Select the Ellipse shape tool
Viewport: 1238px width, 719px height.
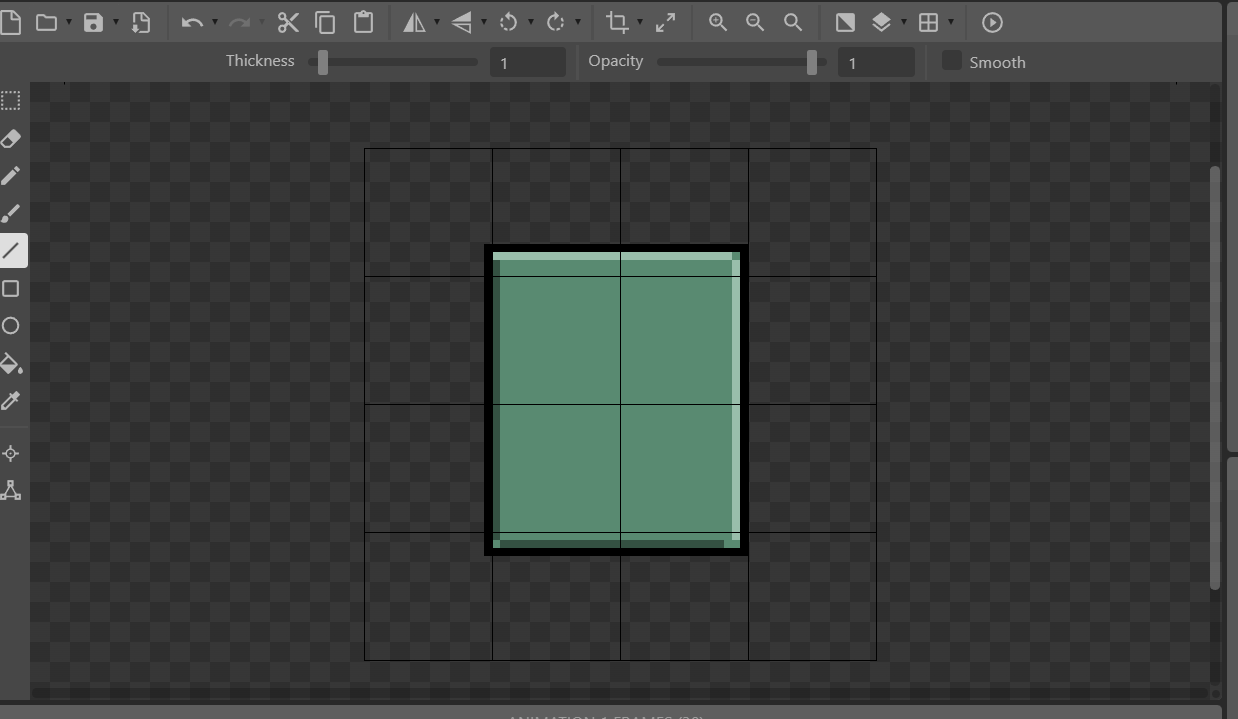[x=11, y=326]
